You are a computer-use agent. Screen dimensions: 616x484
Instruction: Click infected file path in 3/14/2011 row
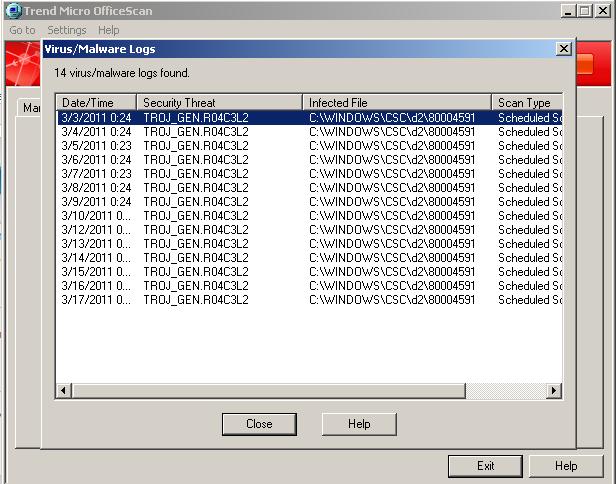(392, 258)
